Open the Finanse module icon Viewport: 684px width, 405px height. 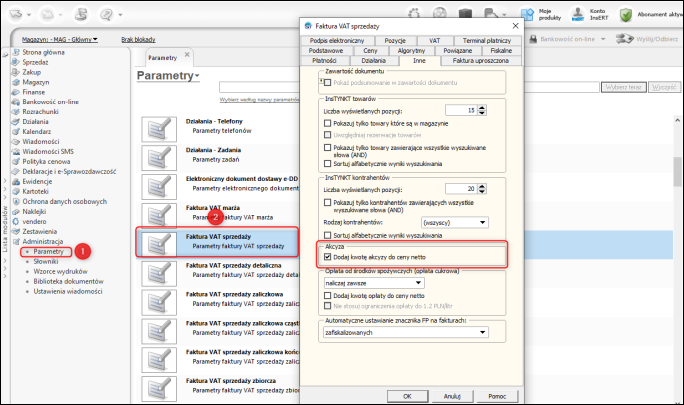pos(16,92)
